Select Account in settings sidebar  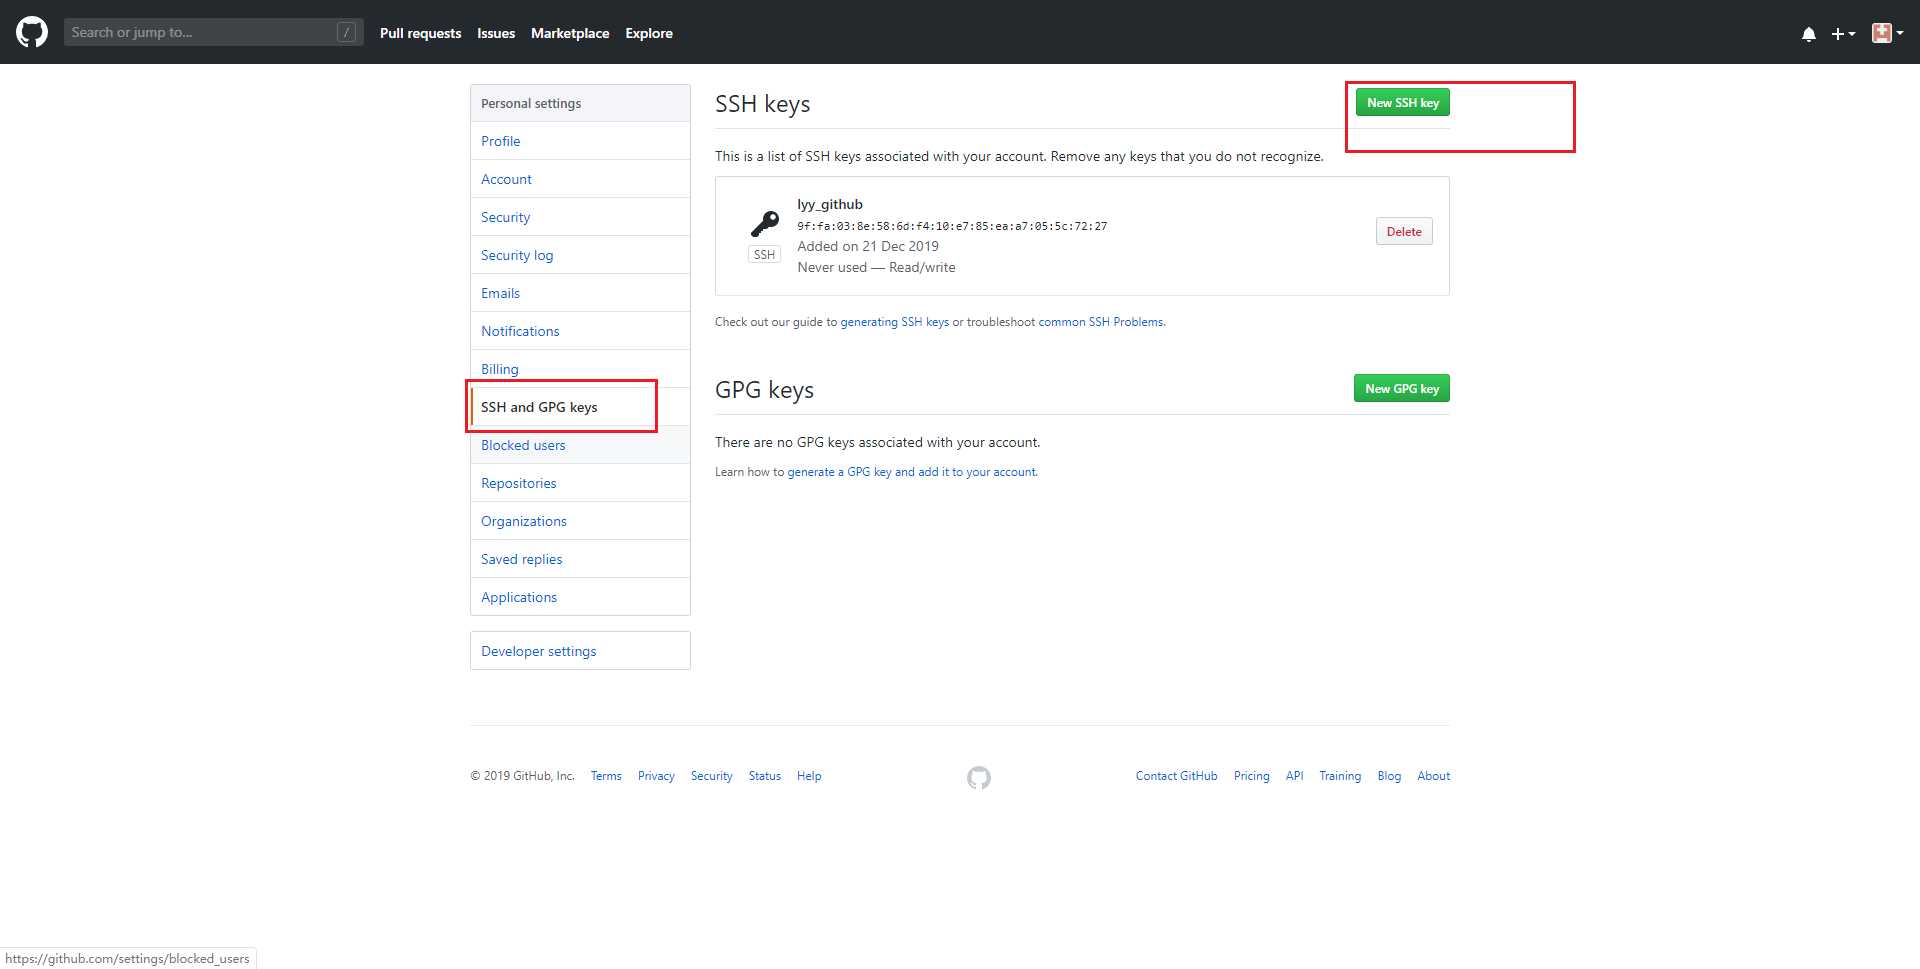tap(580, 179)
